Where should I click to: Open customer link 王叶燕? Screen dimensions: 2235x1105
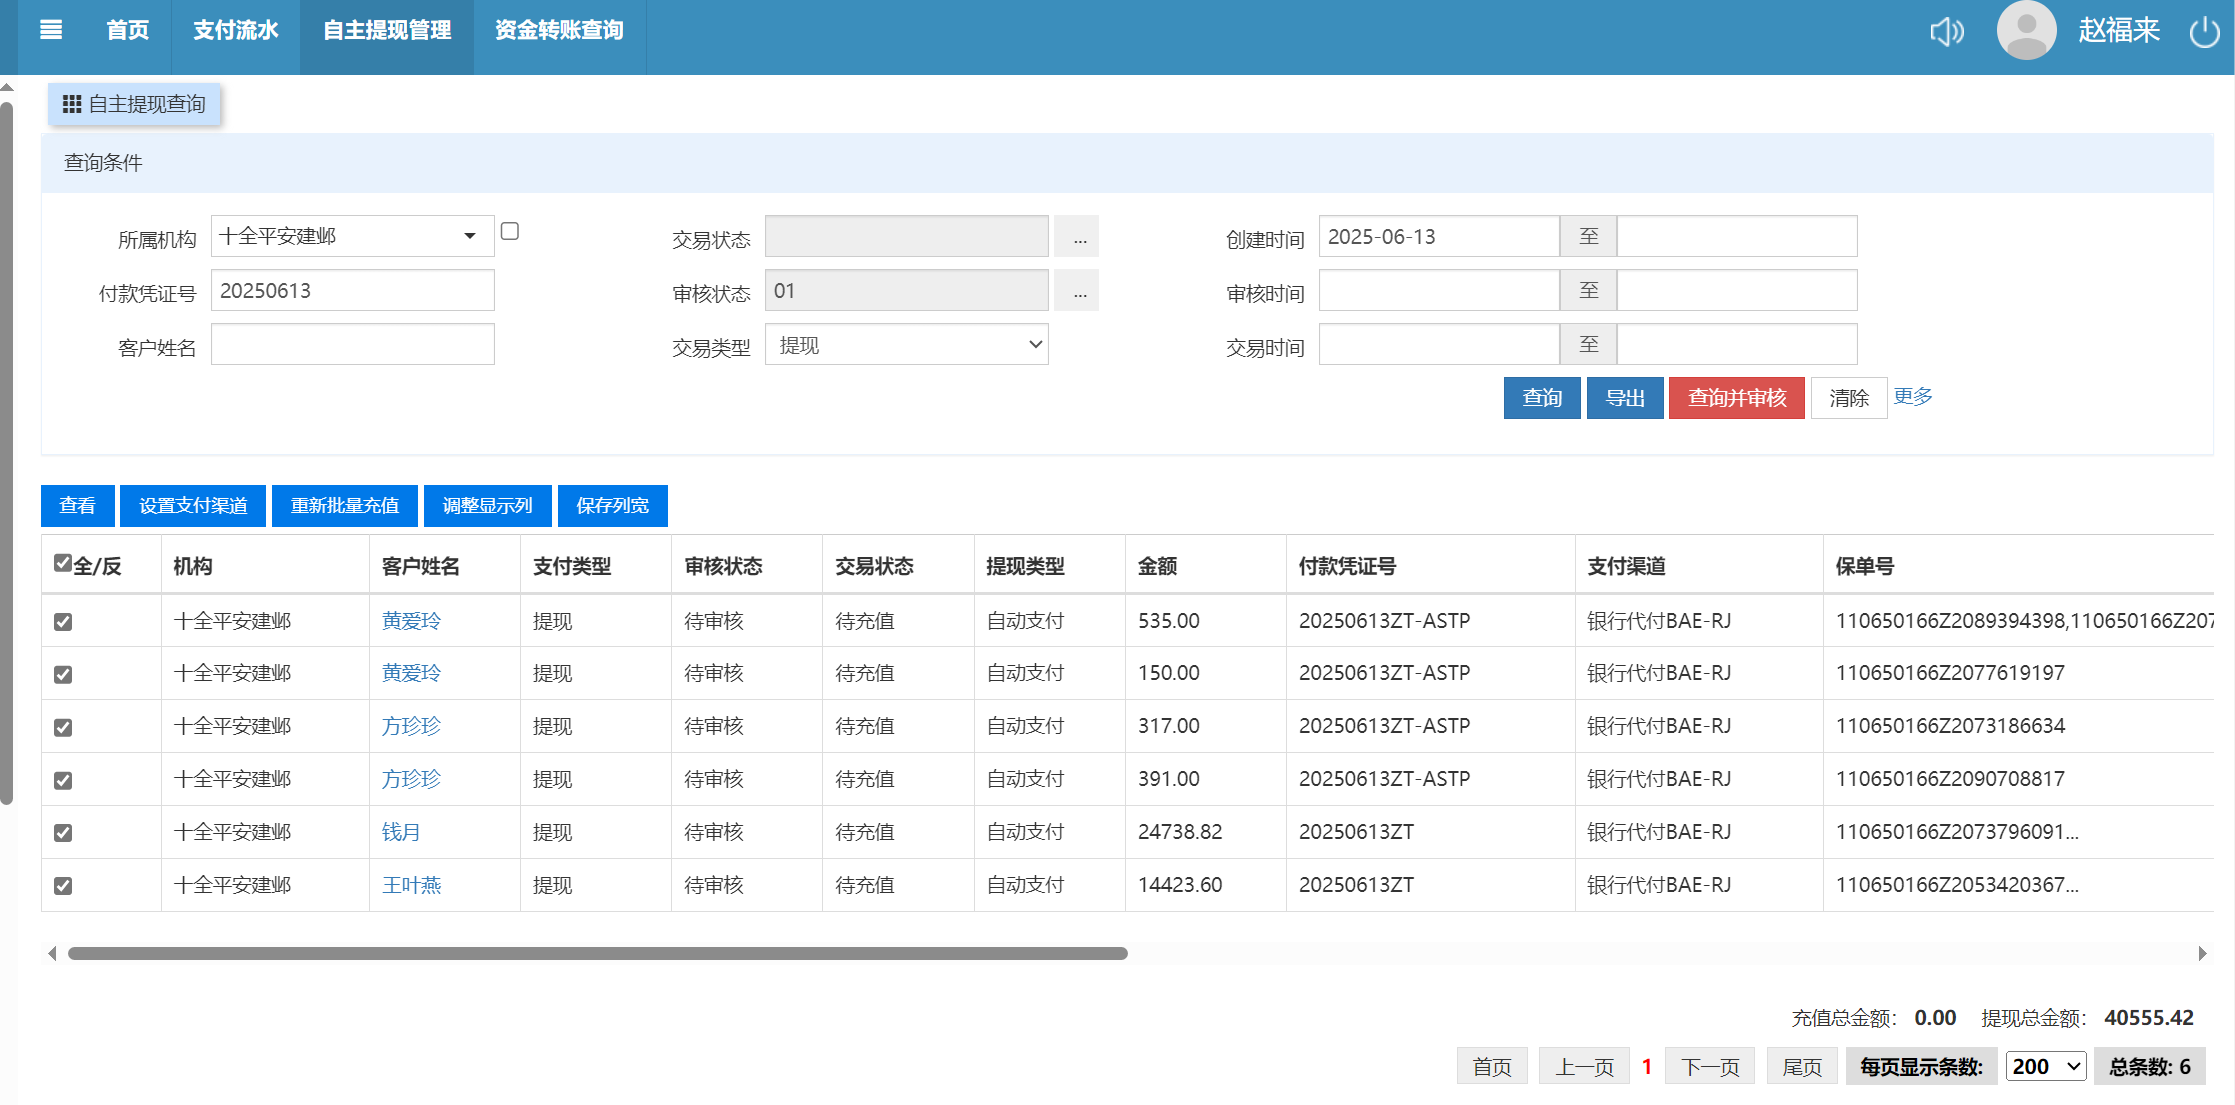pyautogui.click(x=411, y=885)
